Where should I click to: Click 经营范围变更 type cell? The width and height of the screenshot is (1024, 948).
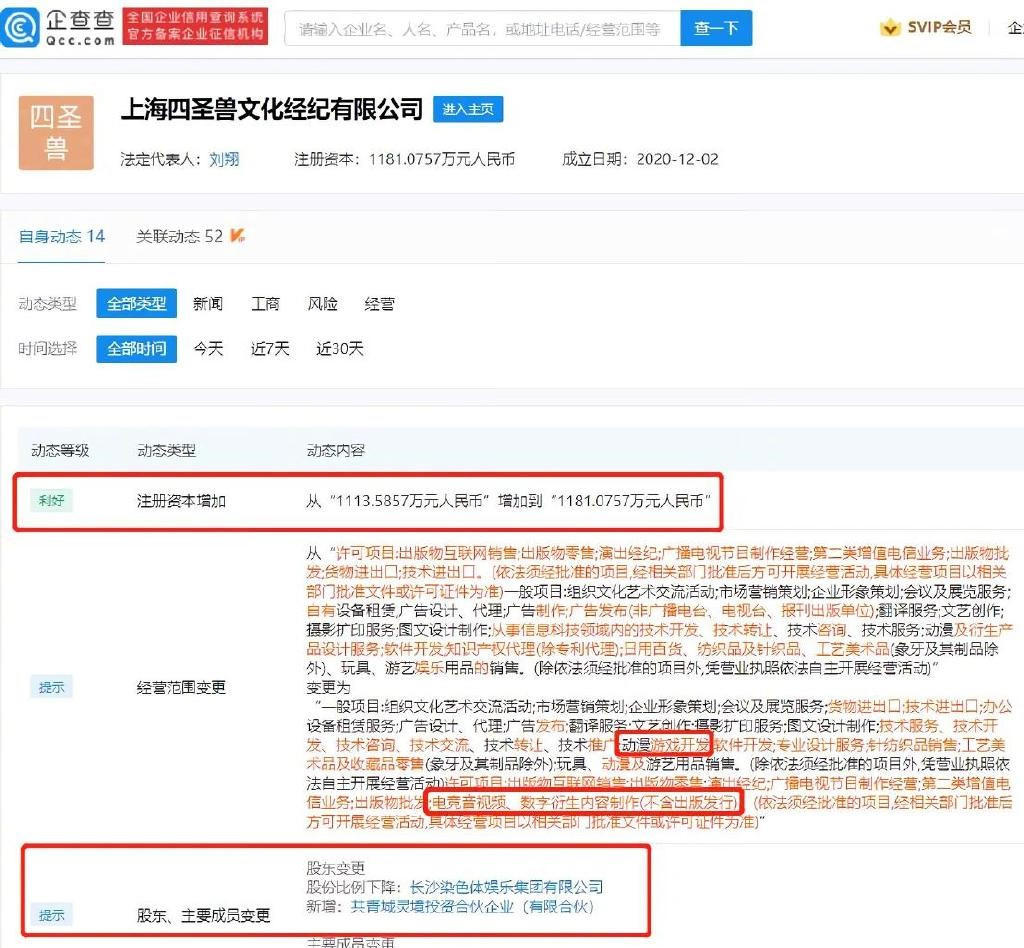tap(181, 687)
